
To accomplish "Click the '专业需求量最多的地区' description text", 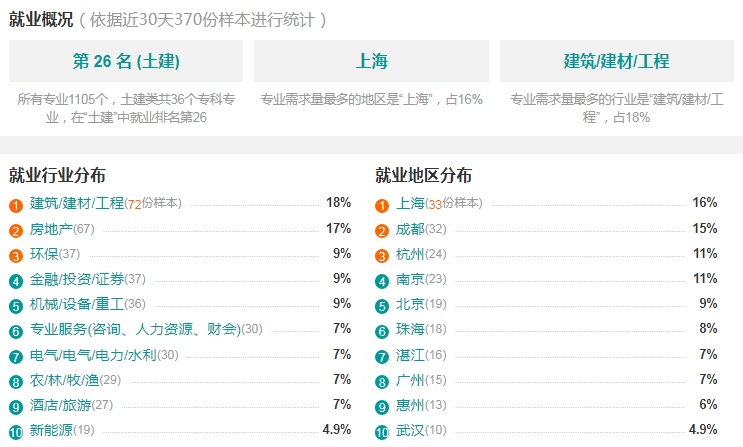I will coord(372,99).
